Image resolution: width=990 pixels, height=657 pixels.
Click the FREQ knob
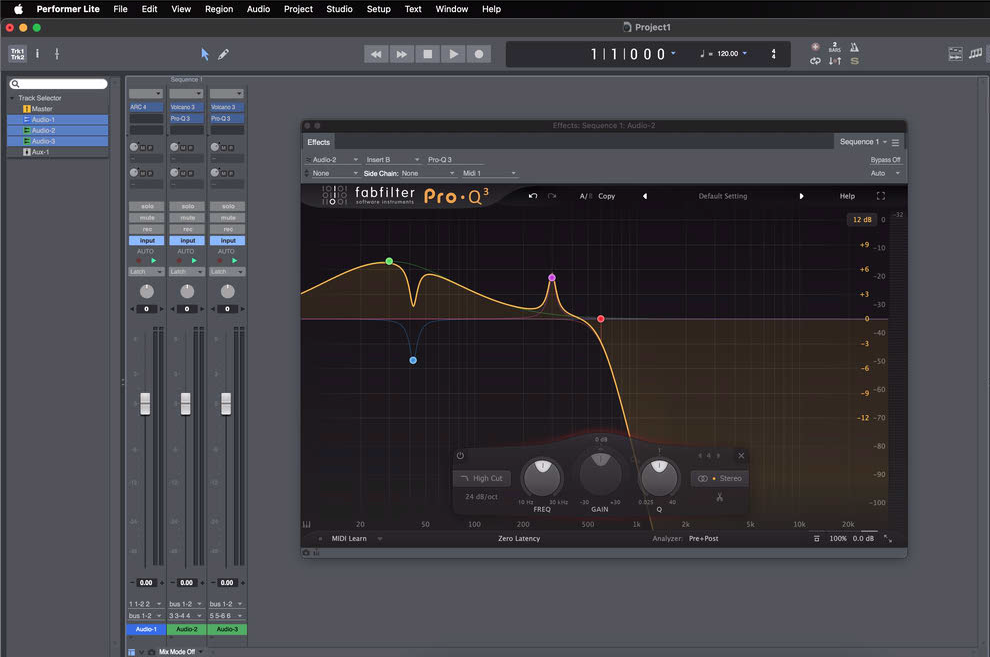click(x=541, y=477)
